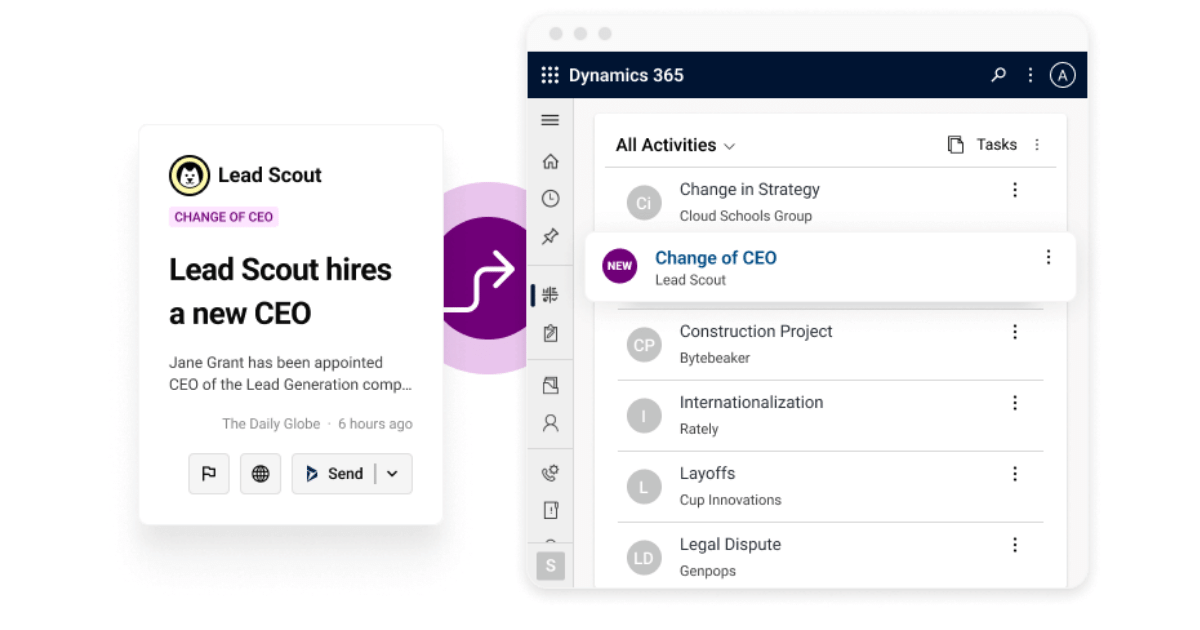
Task: Click the phone calls icon in sidebar
Action: (550, 472)
